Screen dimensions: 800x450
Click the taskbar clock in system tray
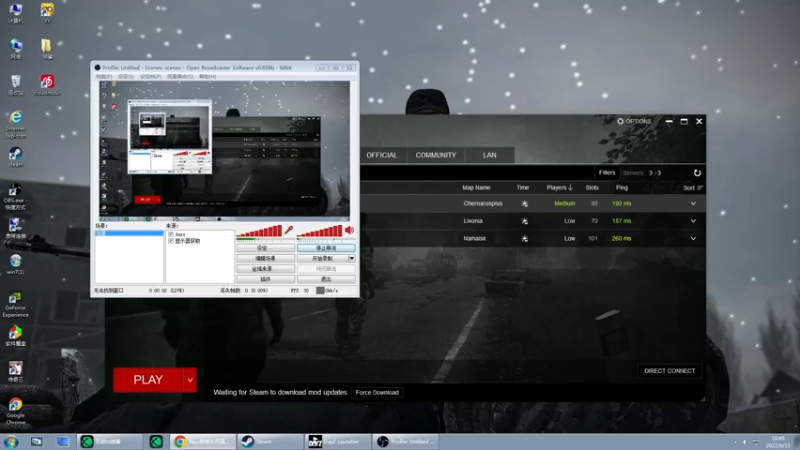[778, 442]
